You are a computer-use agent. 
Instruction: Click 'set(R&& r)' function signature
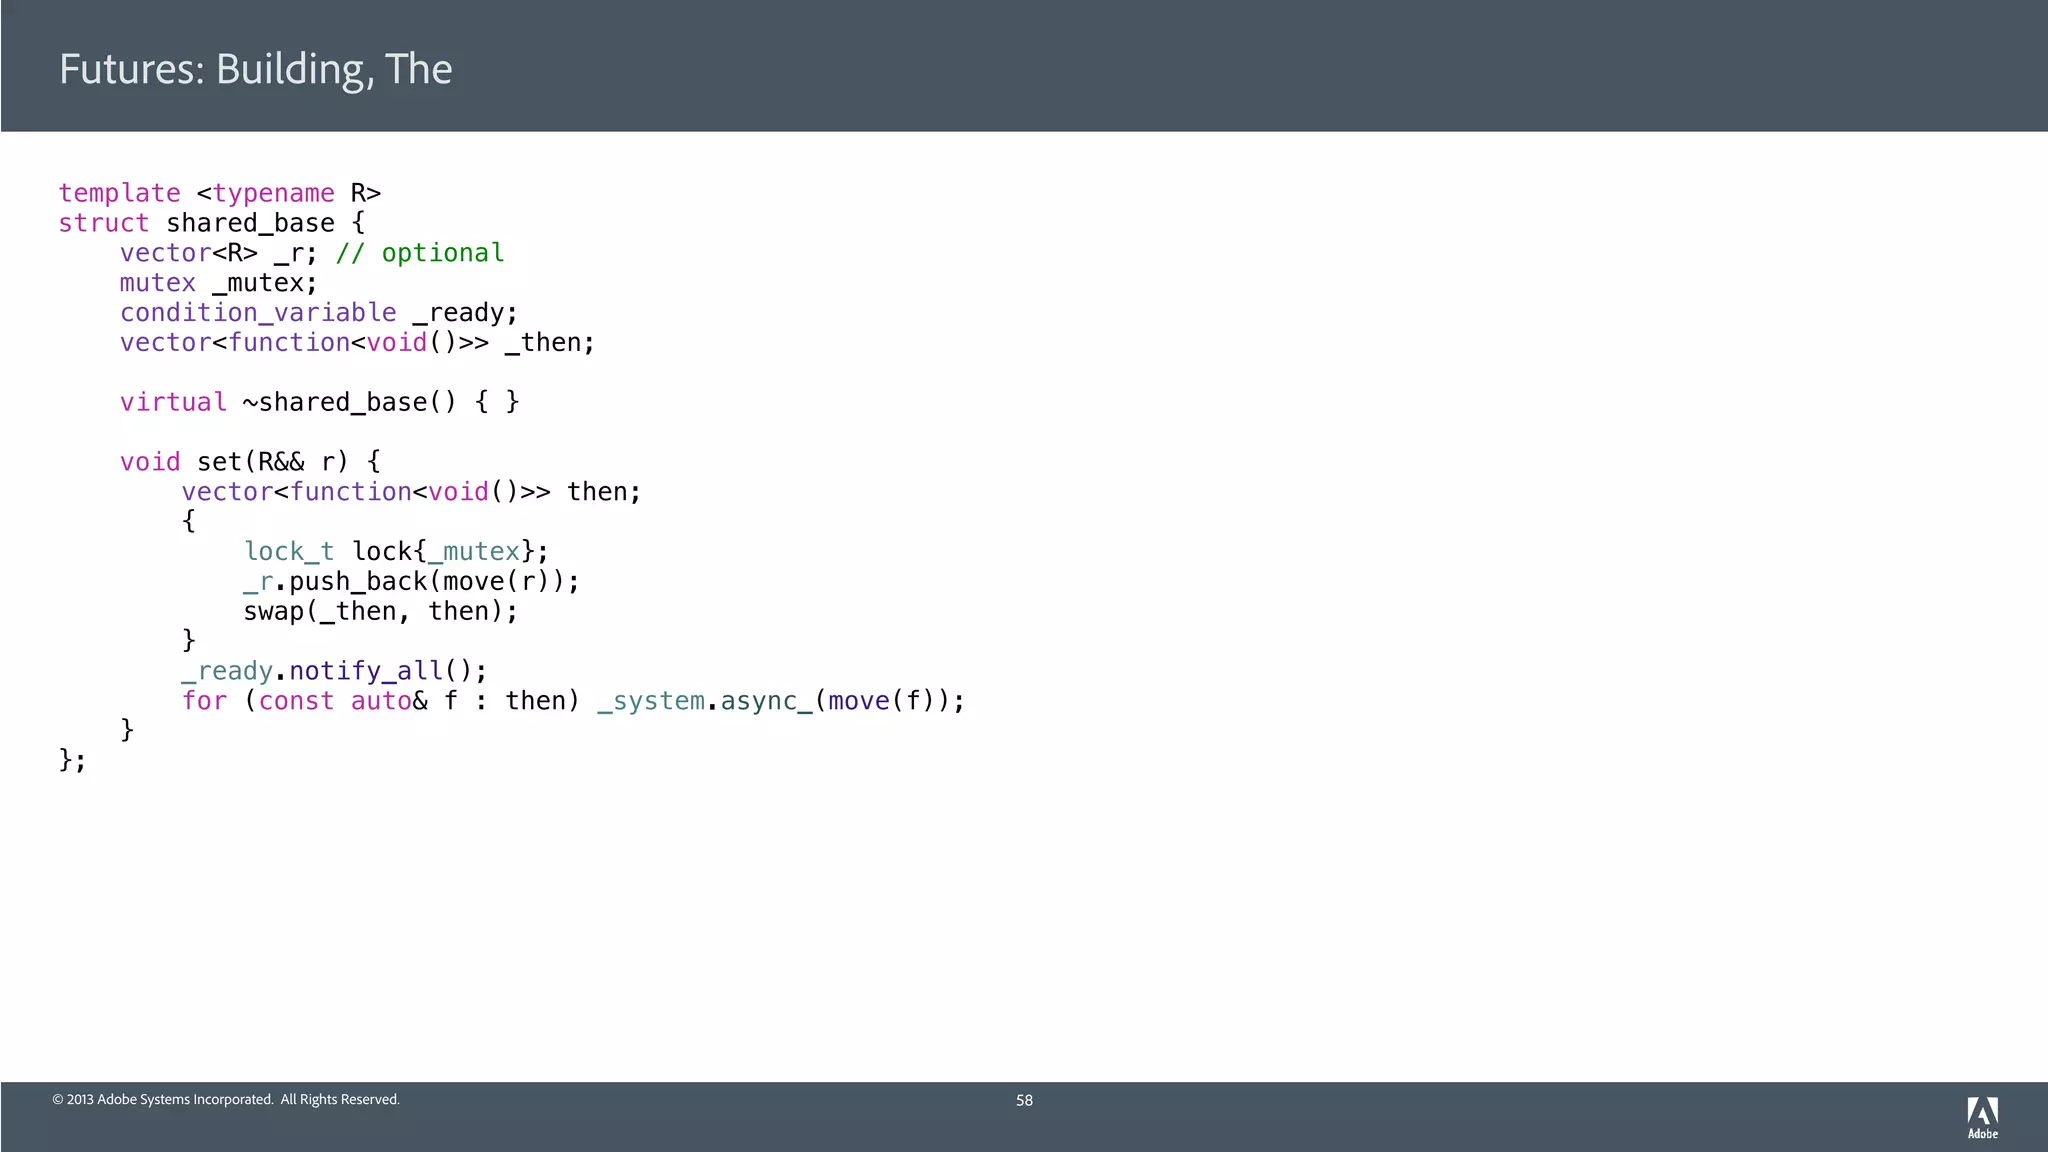[x=272, y=462]
